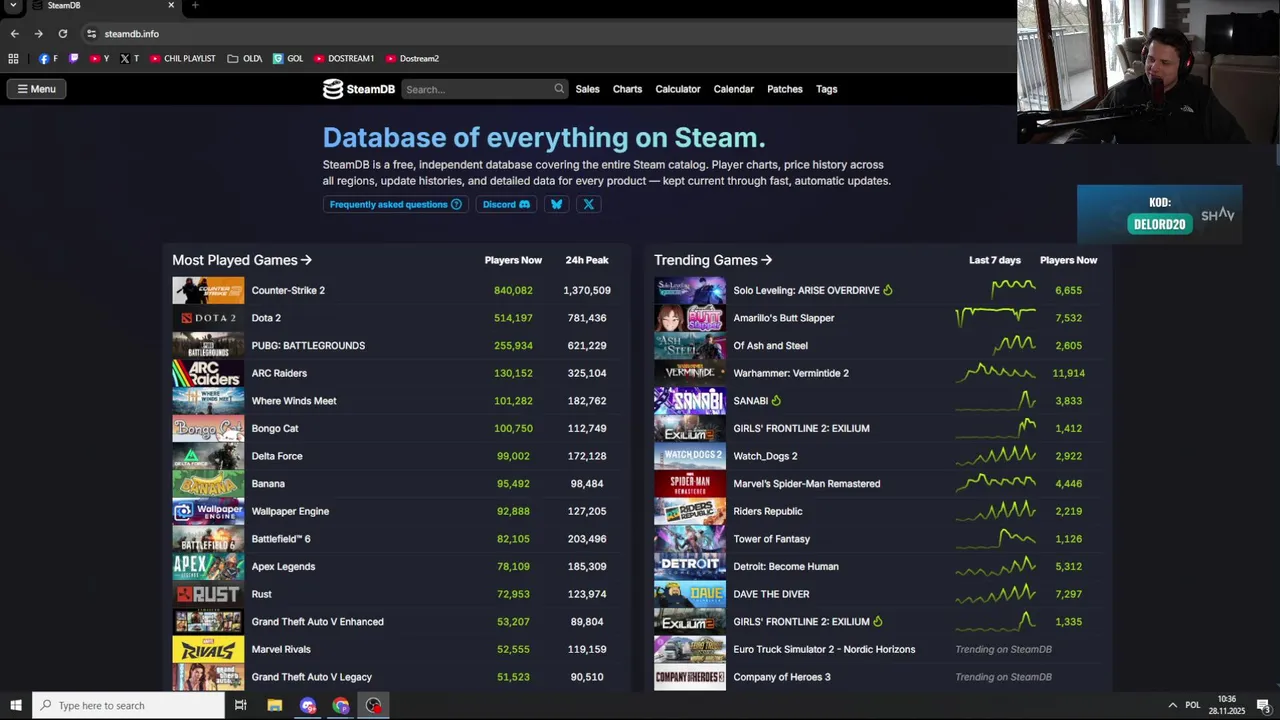Open Apex Legends title link
Image resolution: width=1280 pixels, height=720 pixels.
pyautogui.click(x=283, y=567)
